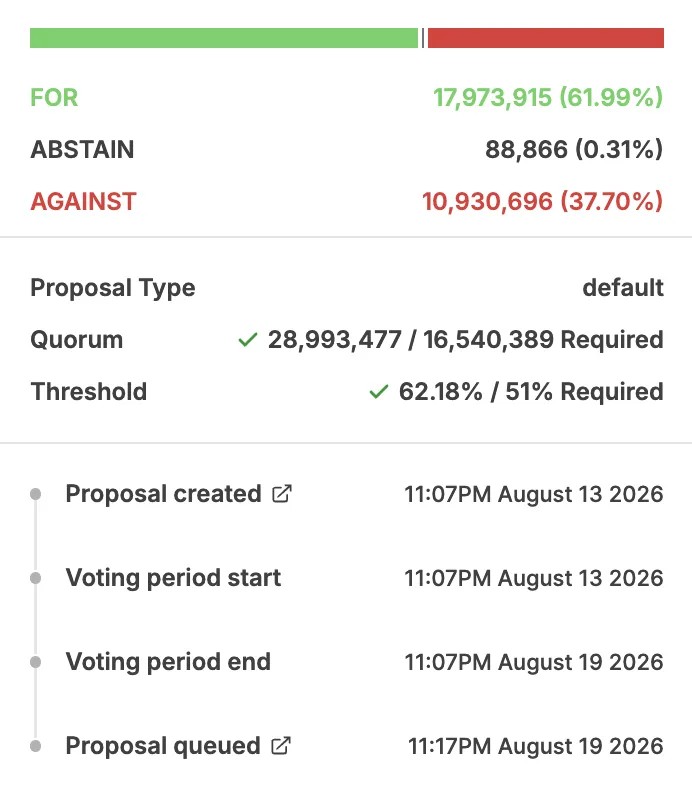Click the Proposal created timeline dot
Viewport: 692px width, 808px height.
click(x=36, y=494)
